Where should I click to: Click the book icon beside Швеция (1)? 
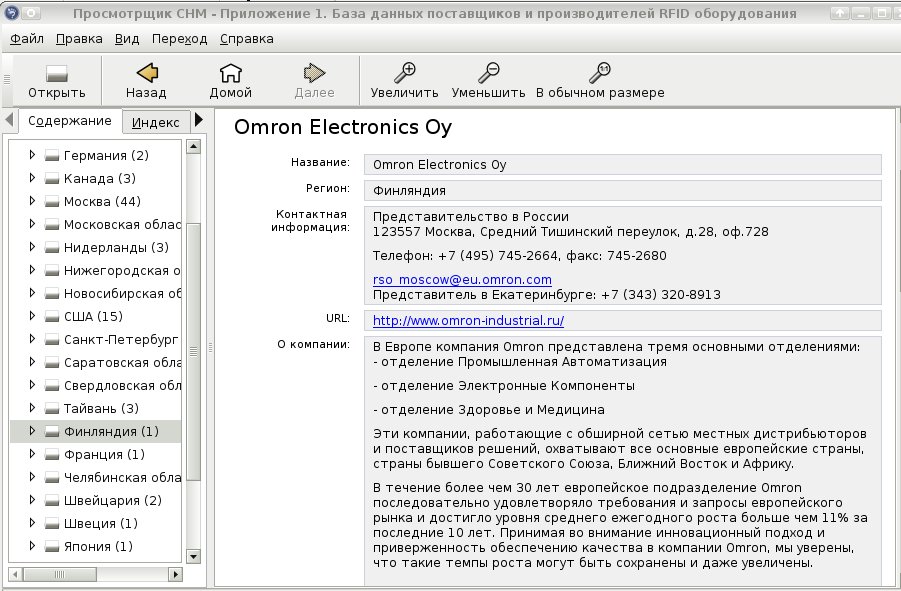coord(52,523)
